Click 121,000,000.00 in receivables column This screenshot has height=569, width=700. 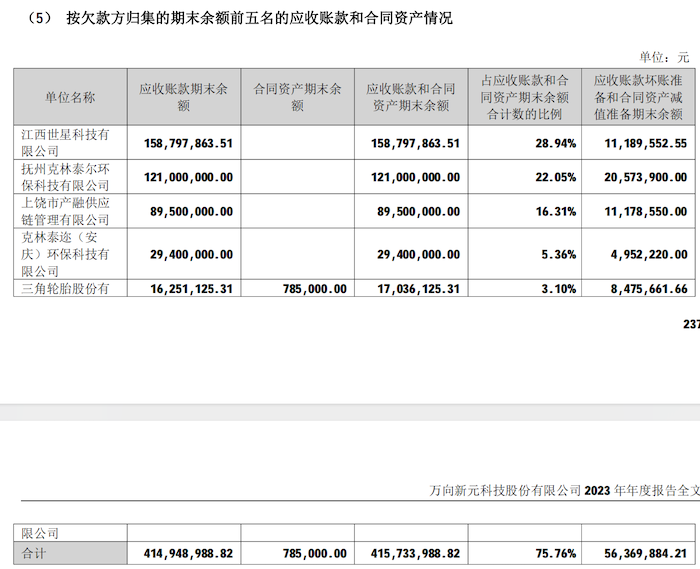188,178
